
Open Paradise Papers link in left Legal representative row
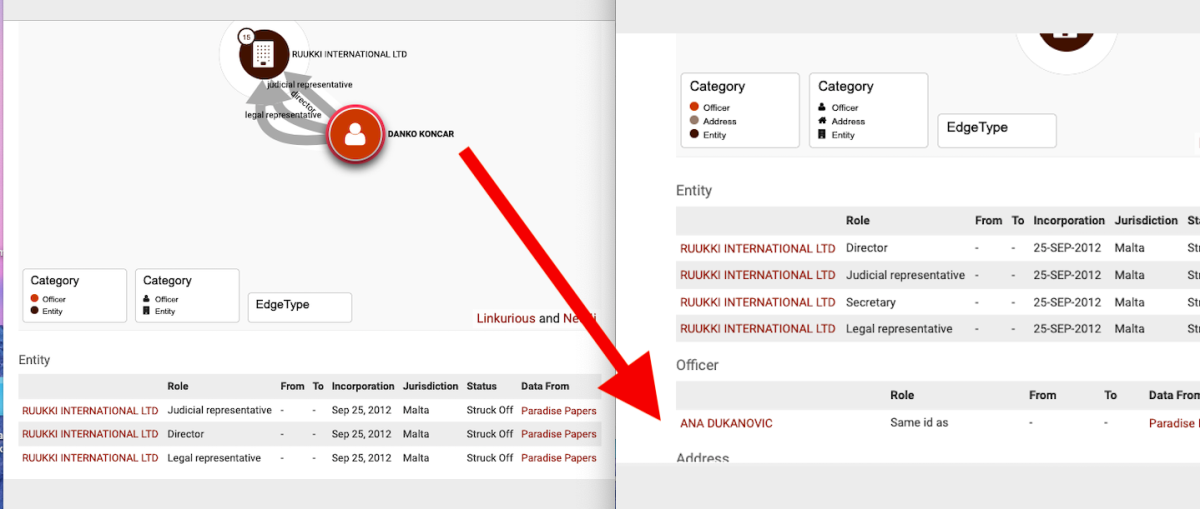point(559,458)
